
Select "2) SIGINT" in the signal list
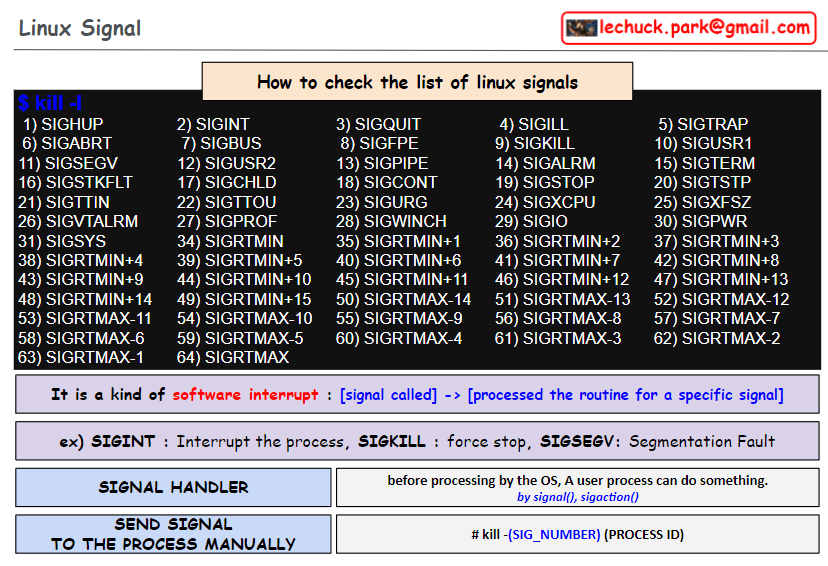(213, 125)
